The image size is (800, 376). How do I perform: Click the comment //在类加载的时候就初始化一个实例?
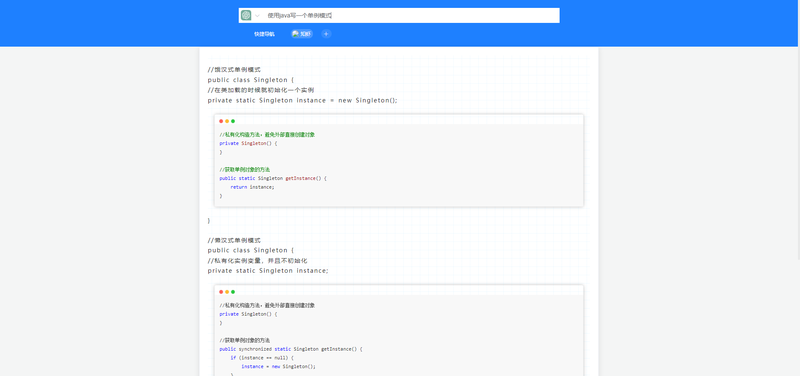[x=261, y=90]
